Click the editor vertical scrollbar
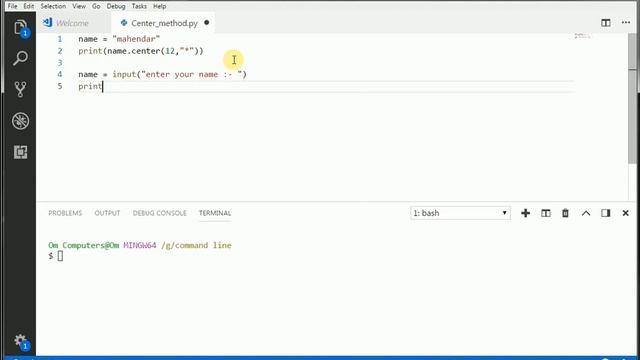The height and width of the screenshot is (360, 640). pyautogui.click(x=632, y=98)
